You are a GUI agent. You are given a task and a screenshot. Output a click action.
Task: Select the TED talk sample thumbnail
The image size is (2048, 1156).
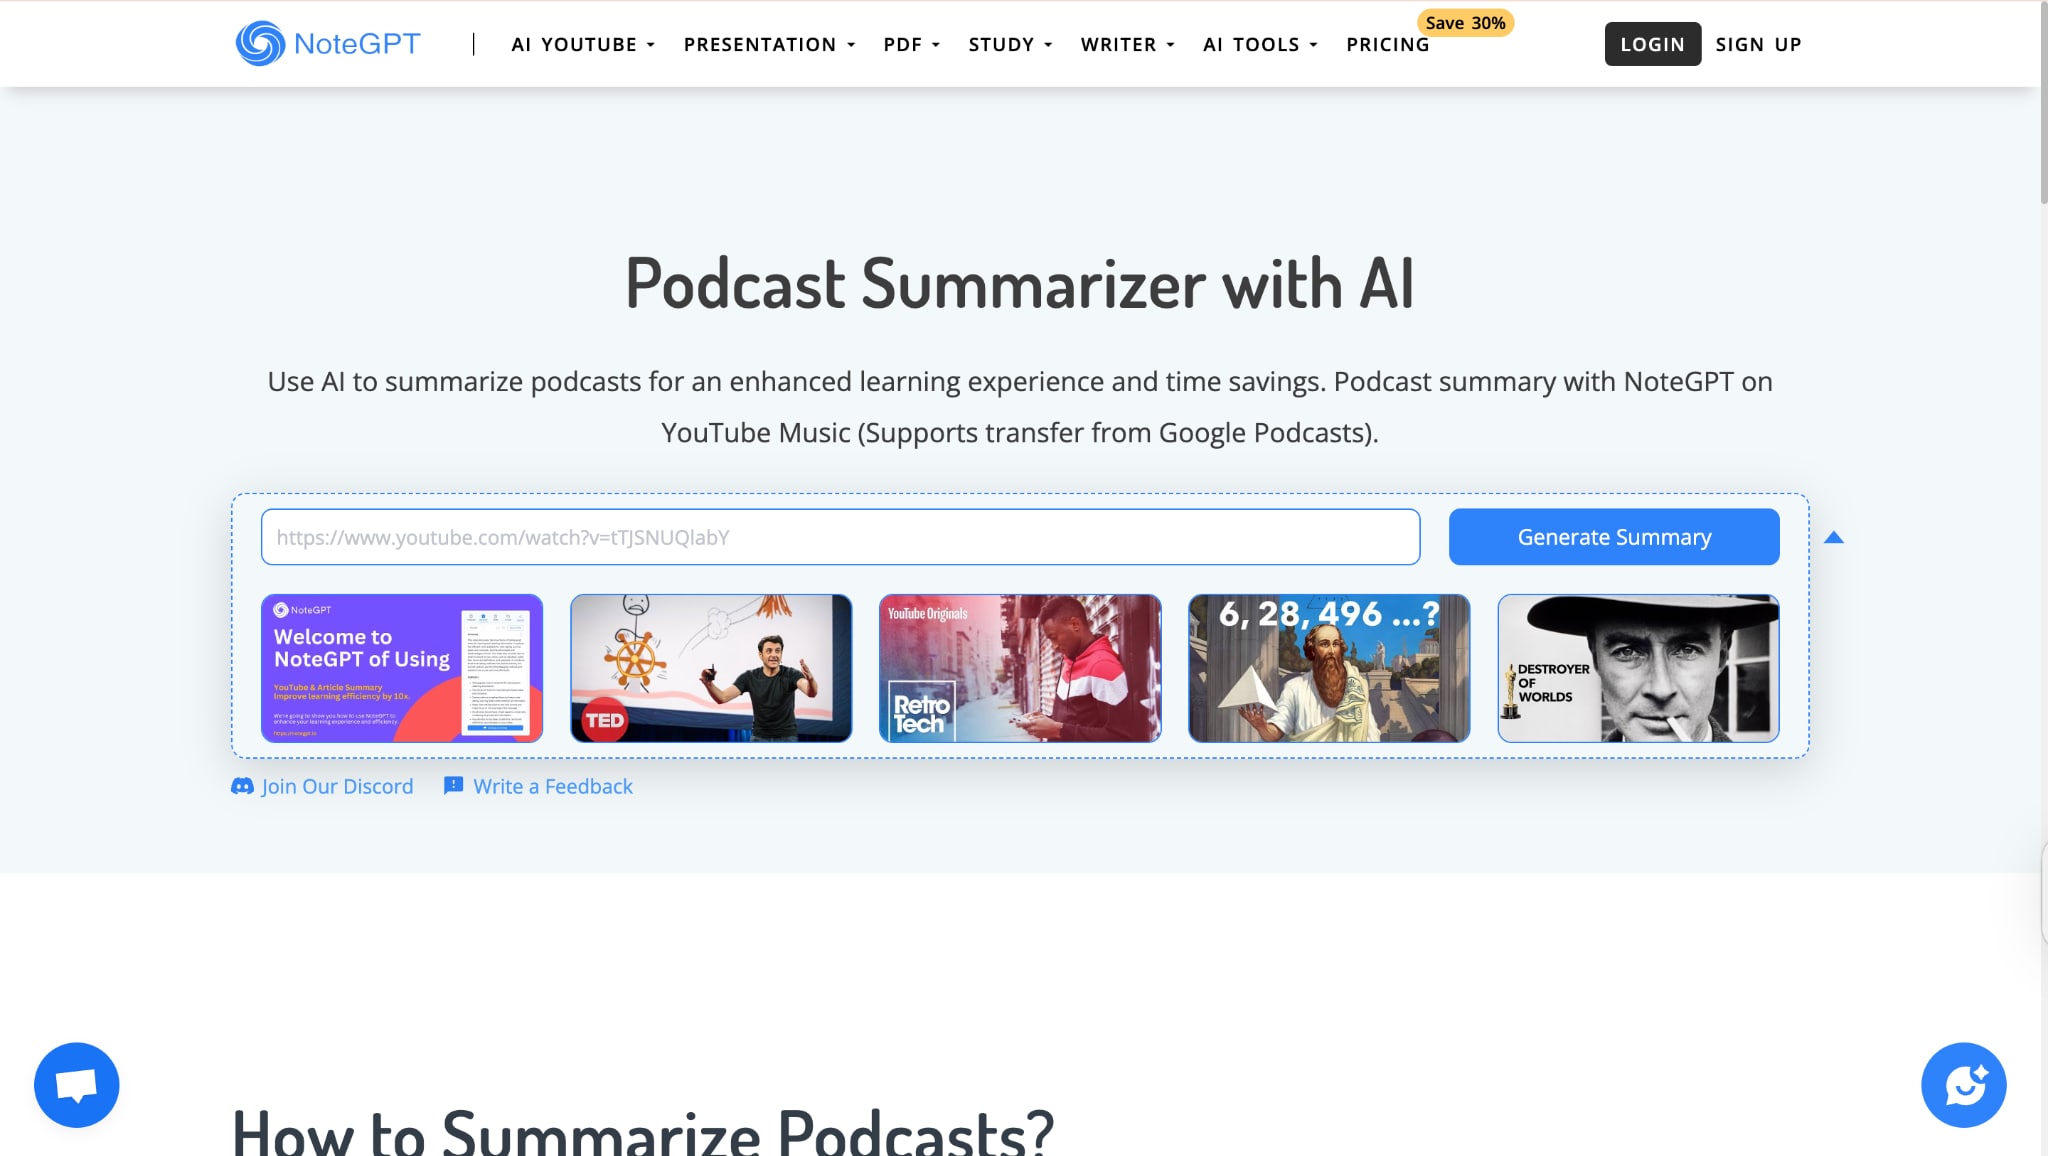pyautogui.click(x=711, y=668)
